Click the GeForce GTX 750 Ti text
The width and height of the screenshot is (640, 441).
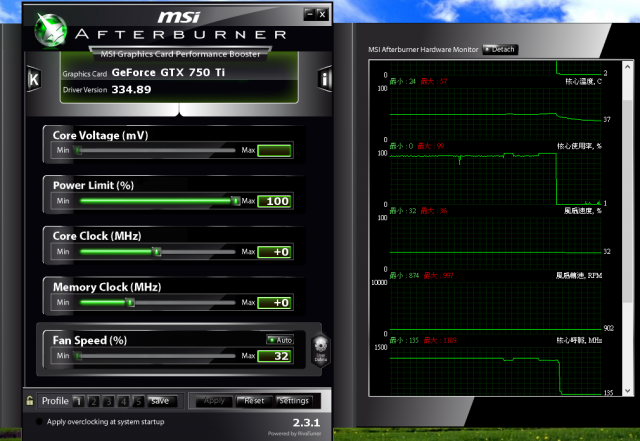coord(168,72)
